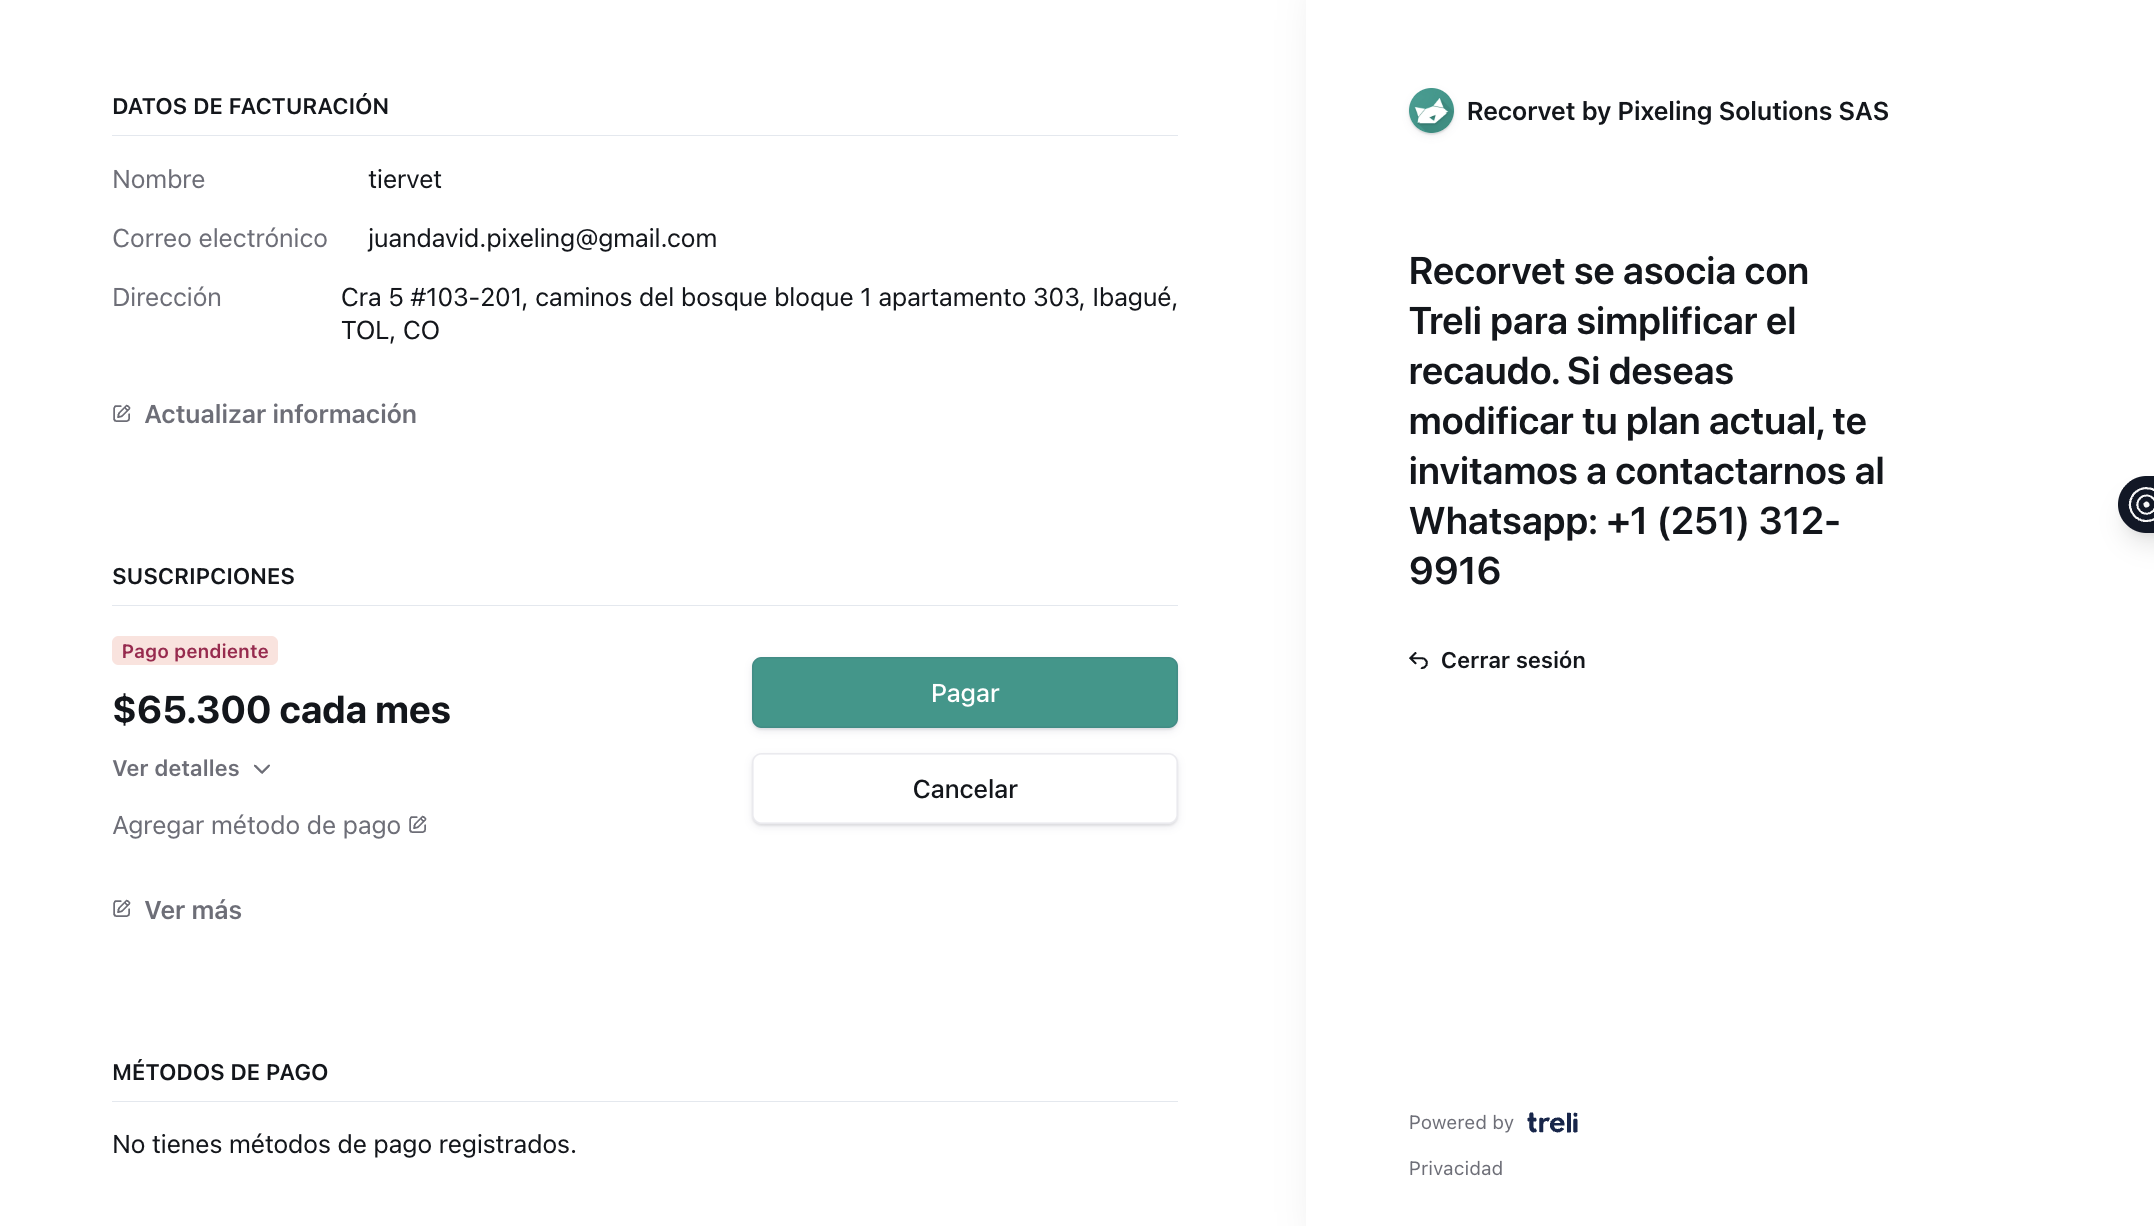Click the pencil icon after Agregar método de pago
This screenshot has width=2154, height=1226.
418,825
